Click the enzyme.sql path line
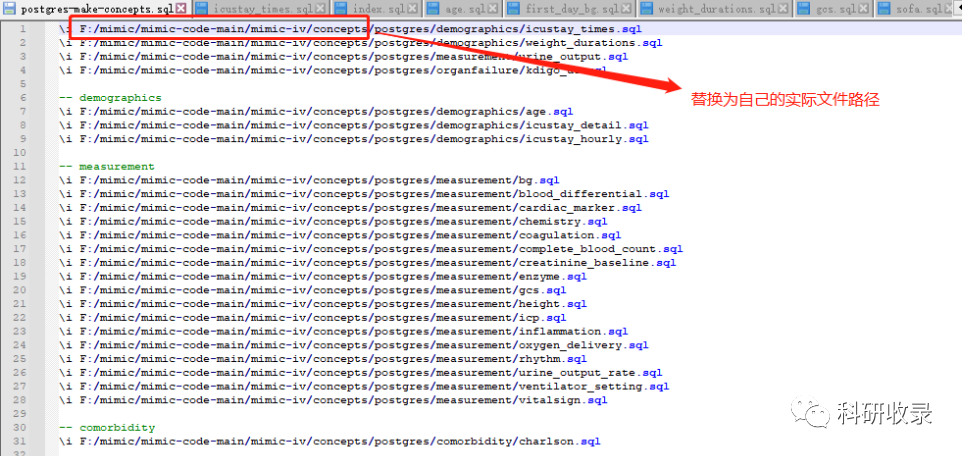Screen dimensions: 964x456 tap(323, 277)
